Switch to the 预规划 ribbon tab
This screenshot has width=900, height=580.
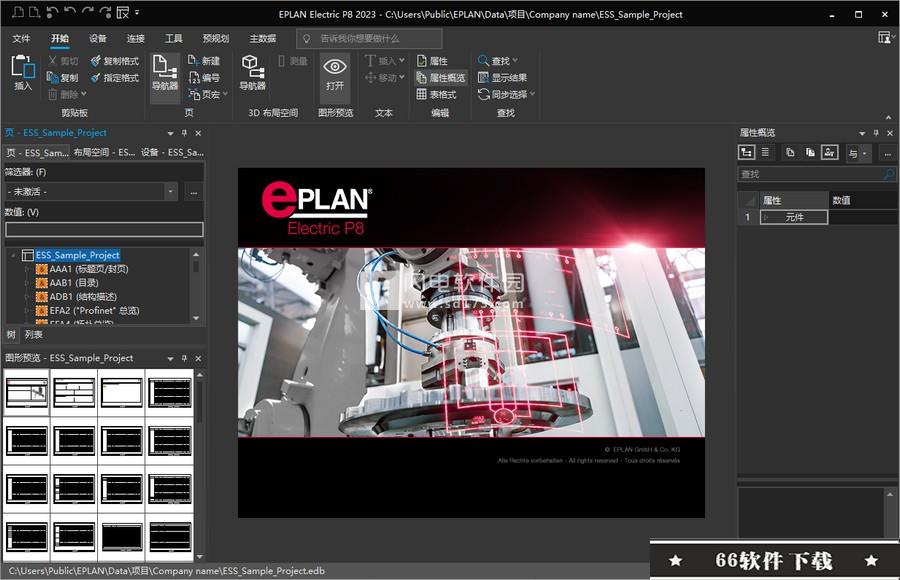[x=216, y=38]
